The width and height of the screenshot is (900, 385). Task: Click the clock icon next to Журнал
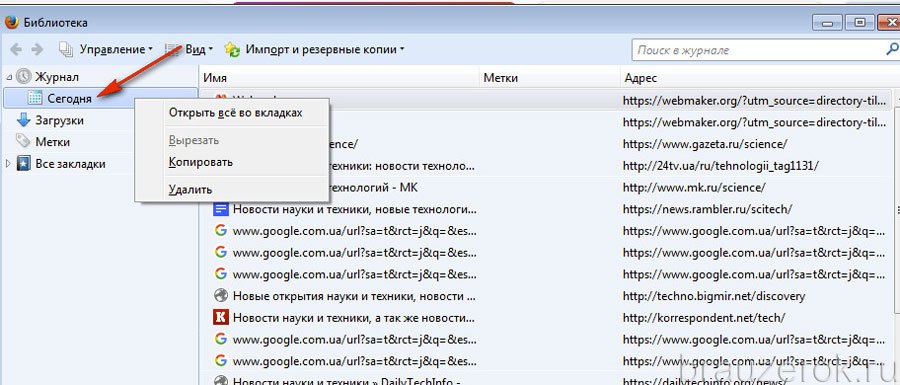24,76
